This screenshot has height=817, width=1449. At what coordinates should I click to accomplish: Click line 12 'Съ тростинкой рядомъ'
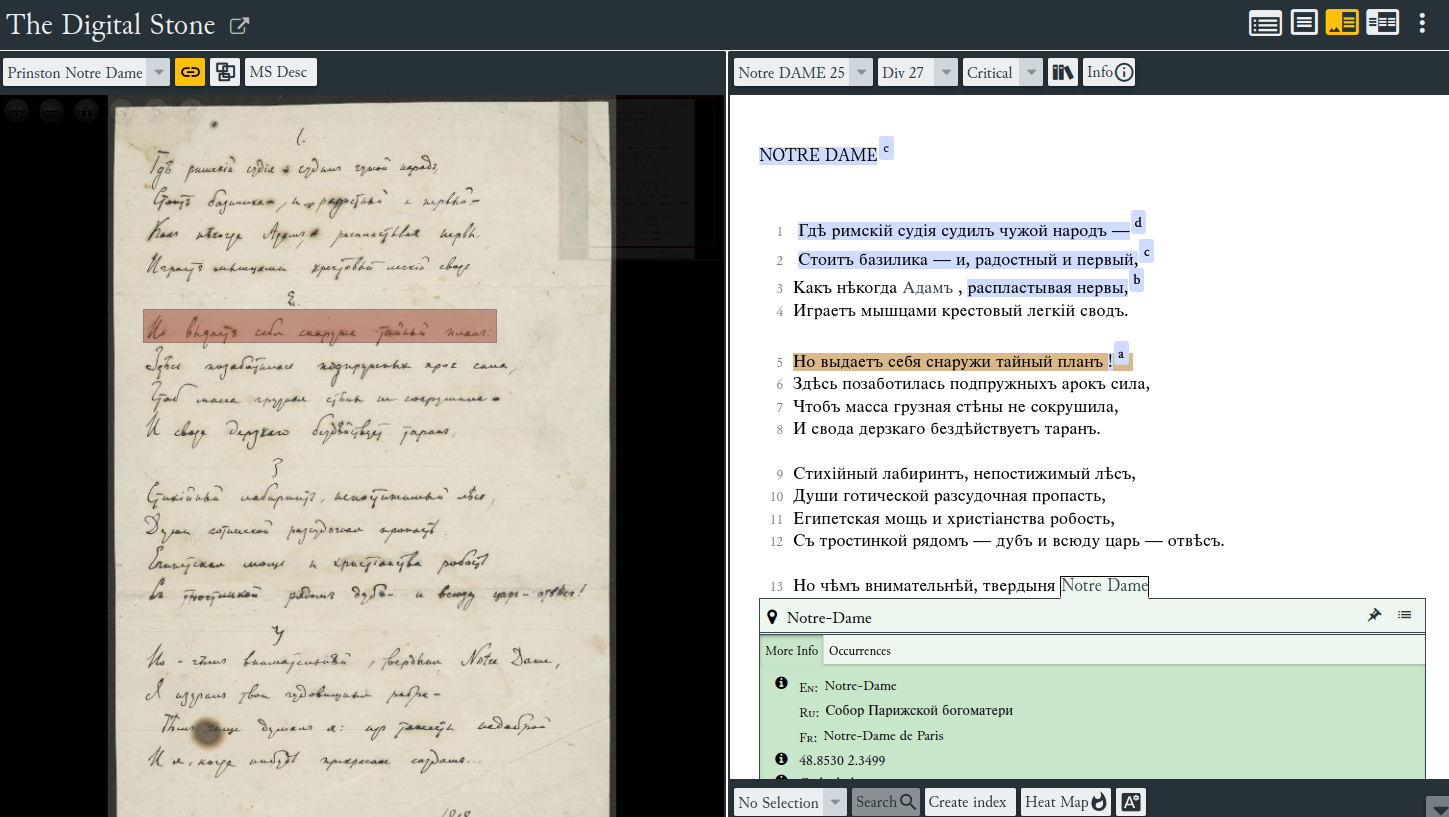click(x=1009, y=541)
